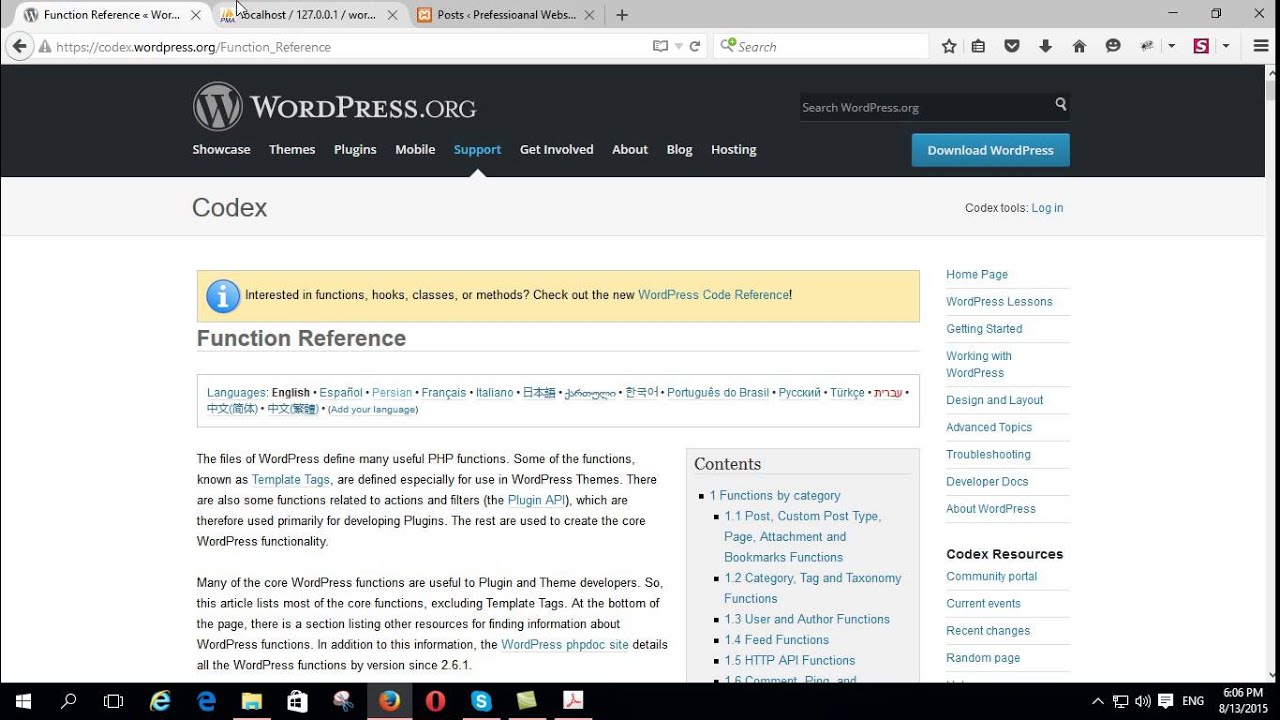Viewport: 1280px width, 720px height.
Task: Go to the Firefox home page icon
Action: tap(1079, 46)
